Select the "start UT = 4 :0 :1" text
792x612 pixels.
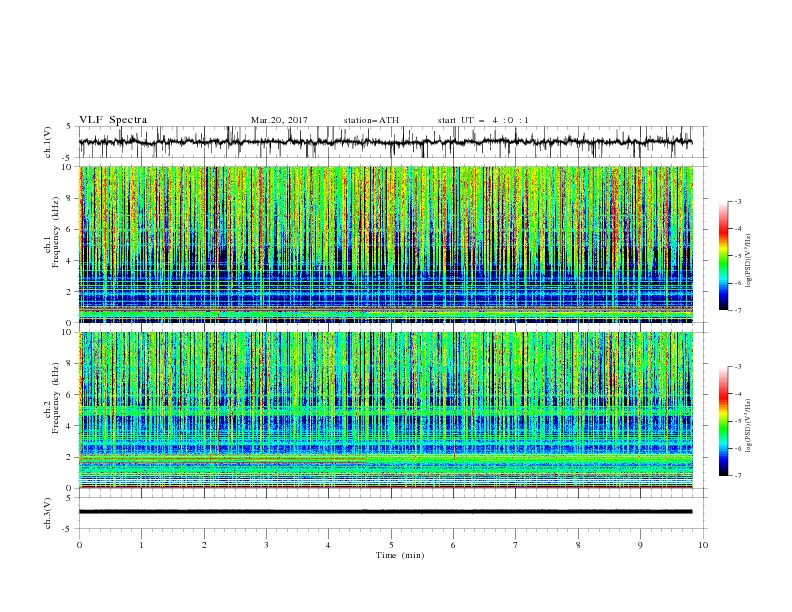[x=483, y=120]
